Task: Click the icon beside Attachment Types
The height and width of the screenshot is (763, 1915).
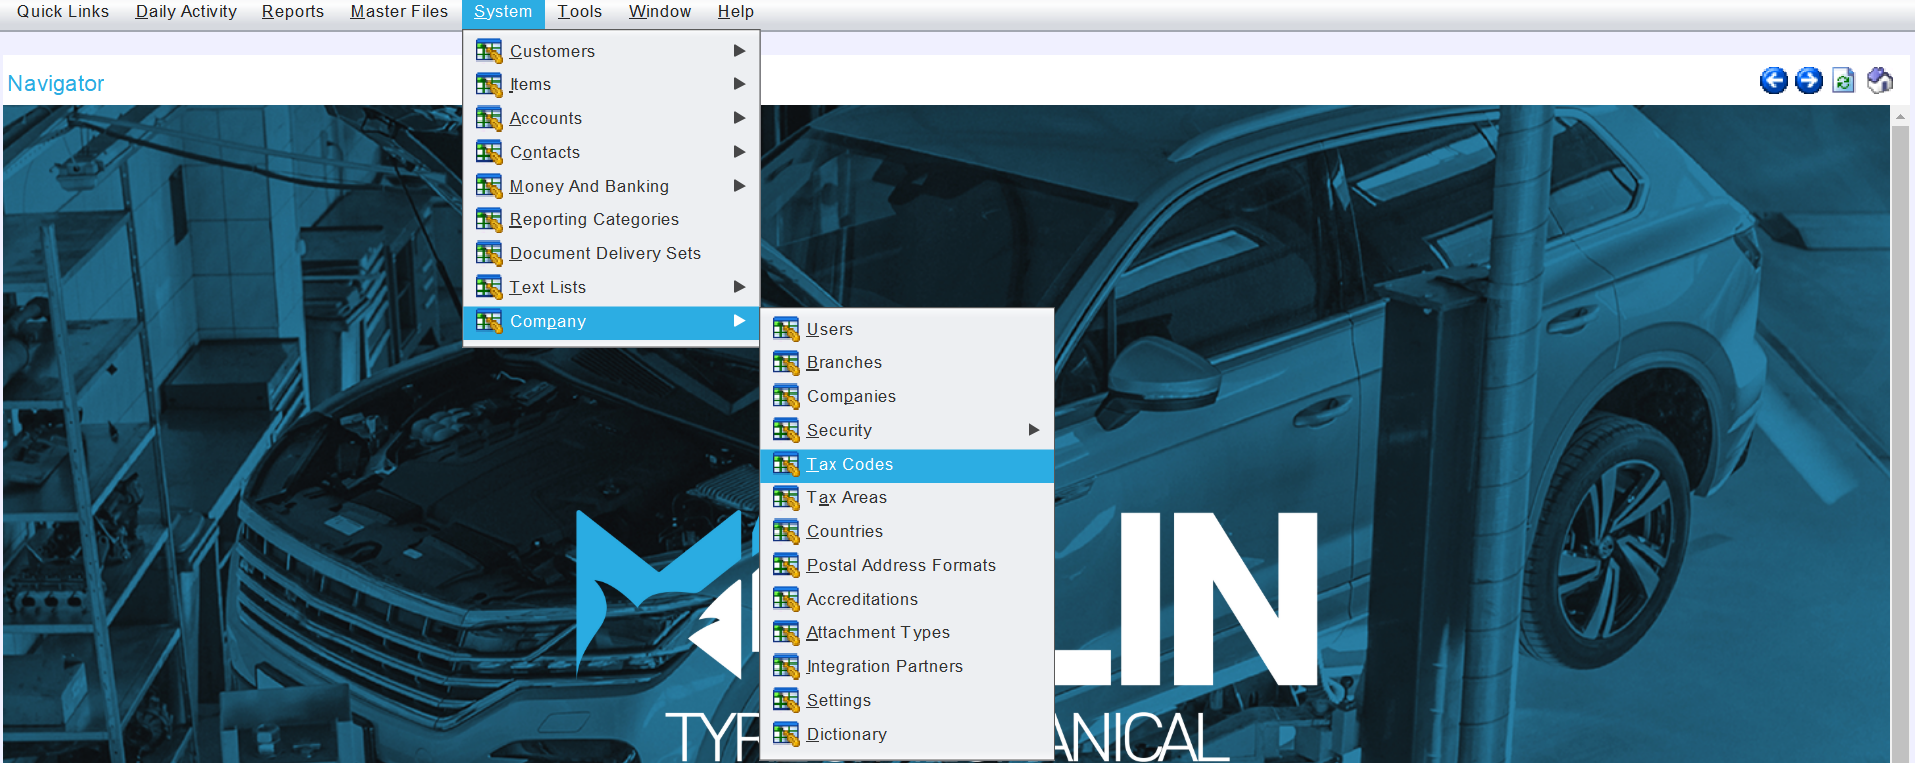Action: pyautogui.click(x=786, y=633)
